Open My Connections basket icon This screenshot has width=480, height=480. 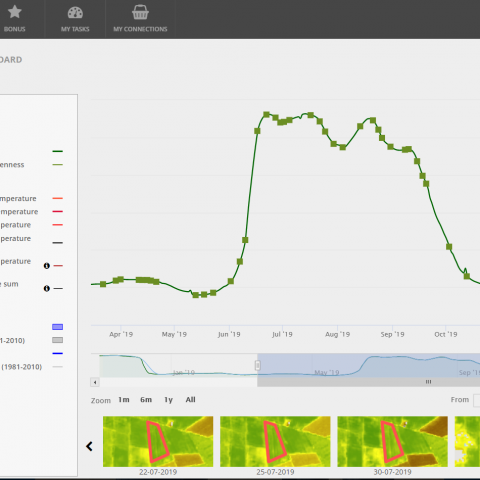[140, 12]
